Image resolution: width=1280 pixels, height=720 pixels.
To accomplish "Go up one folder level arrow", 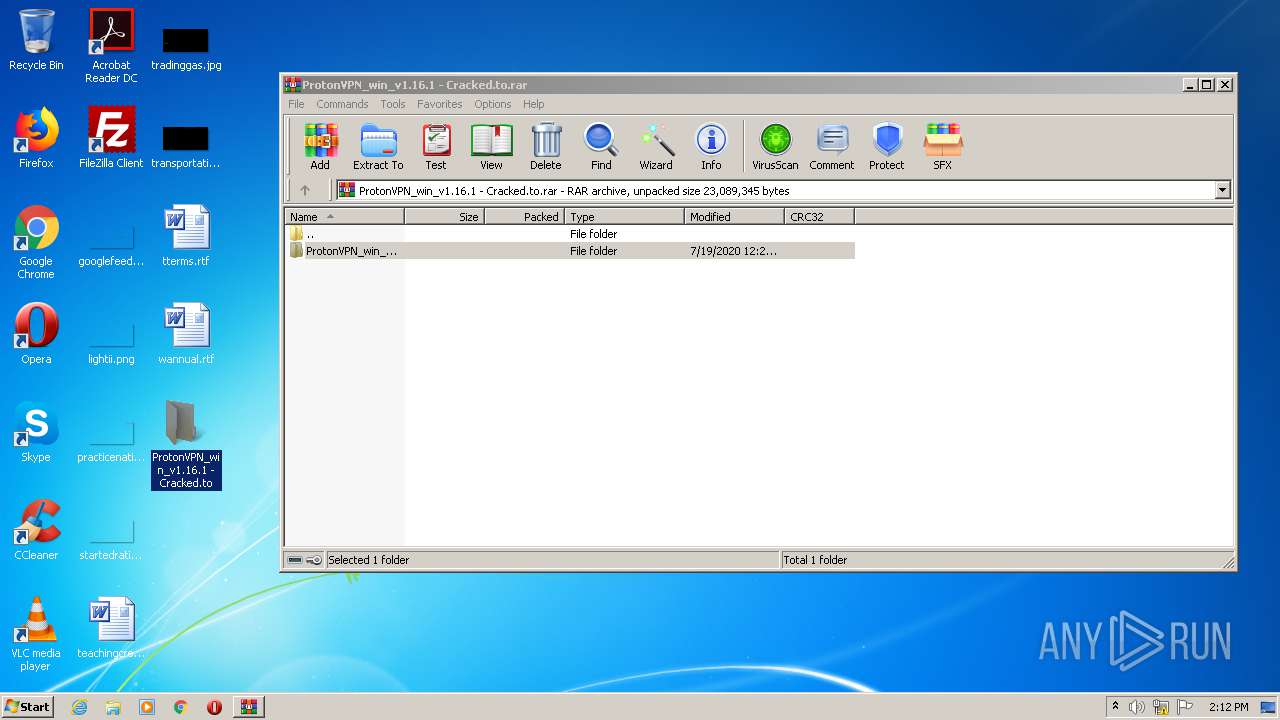I will (x=305, y=190).
